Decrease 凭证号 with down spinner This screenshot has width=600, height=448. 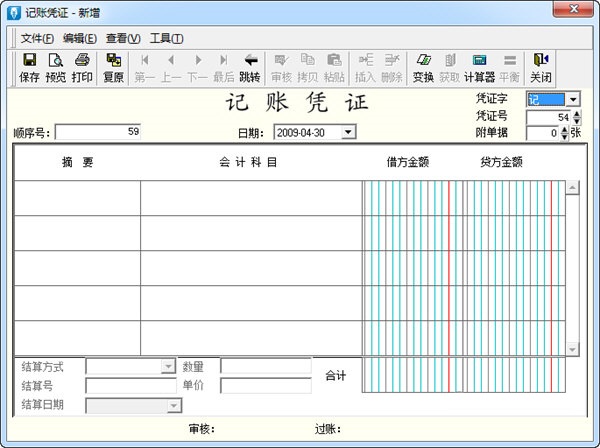[x=577, y=121]
